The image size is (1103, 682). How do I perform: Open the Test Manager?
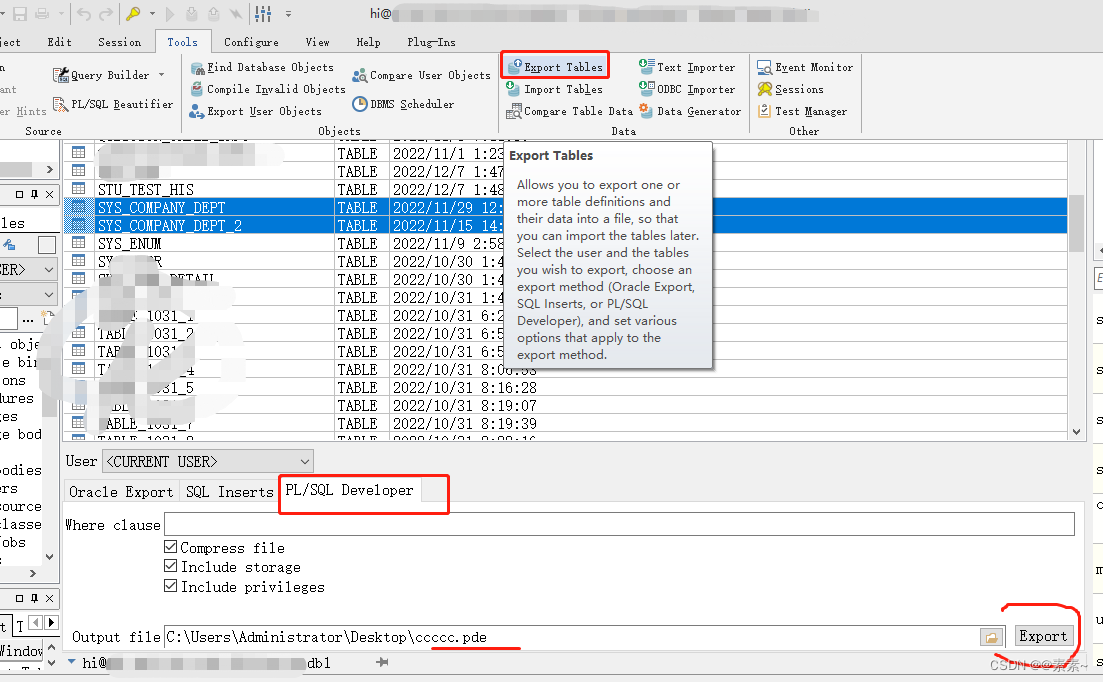(803, 111)
